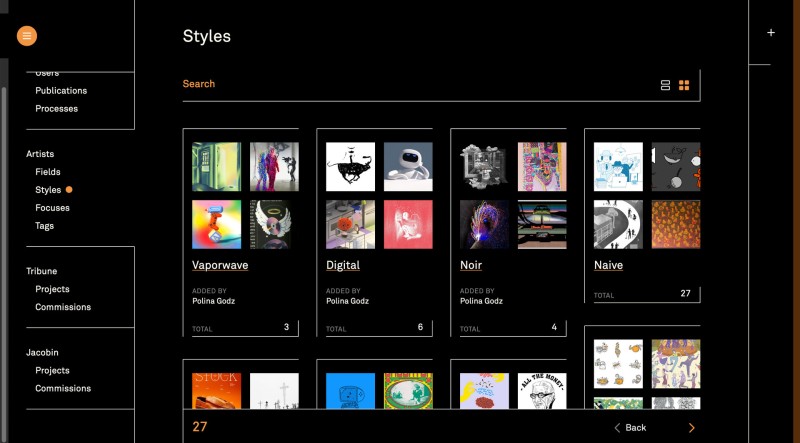Click the angel wings thumbnail in Vaporwave
The image size is (800, 443).
coord(274,224)
